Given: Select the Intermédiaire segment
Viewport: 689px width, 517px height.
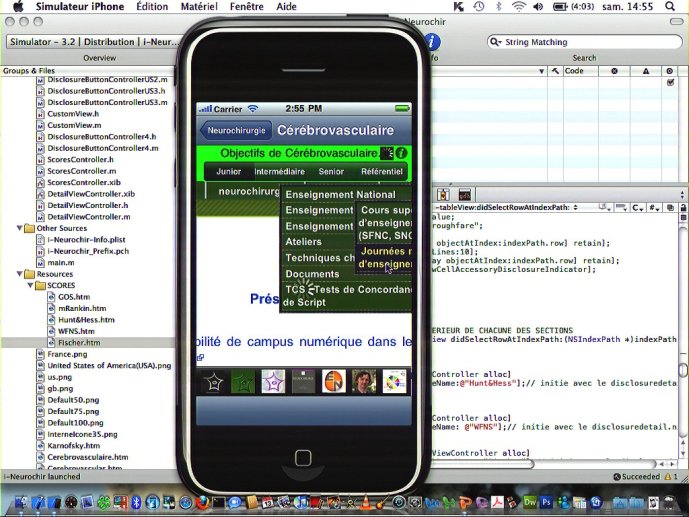Looking at the screenshot, I should 280,172.
